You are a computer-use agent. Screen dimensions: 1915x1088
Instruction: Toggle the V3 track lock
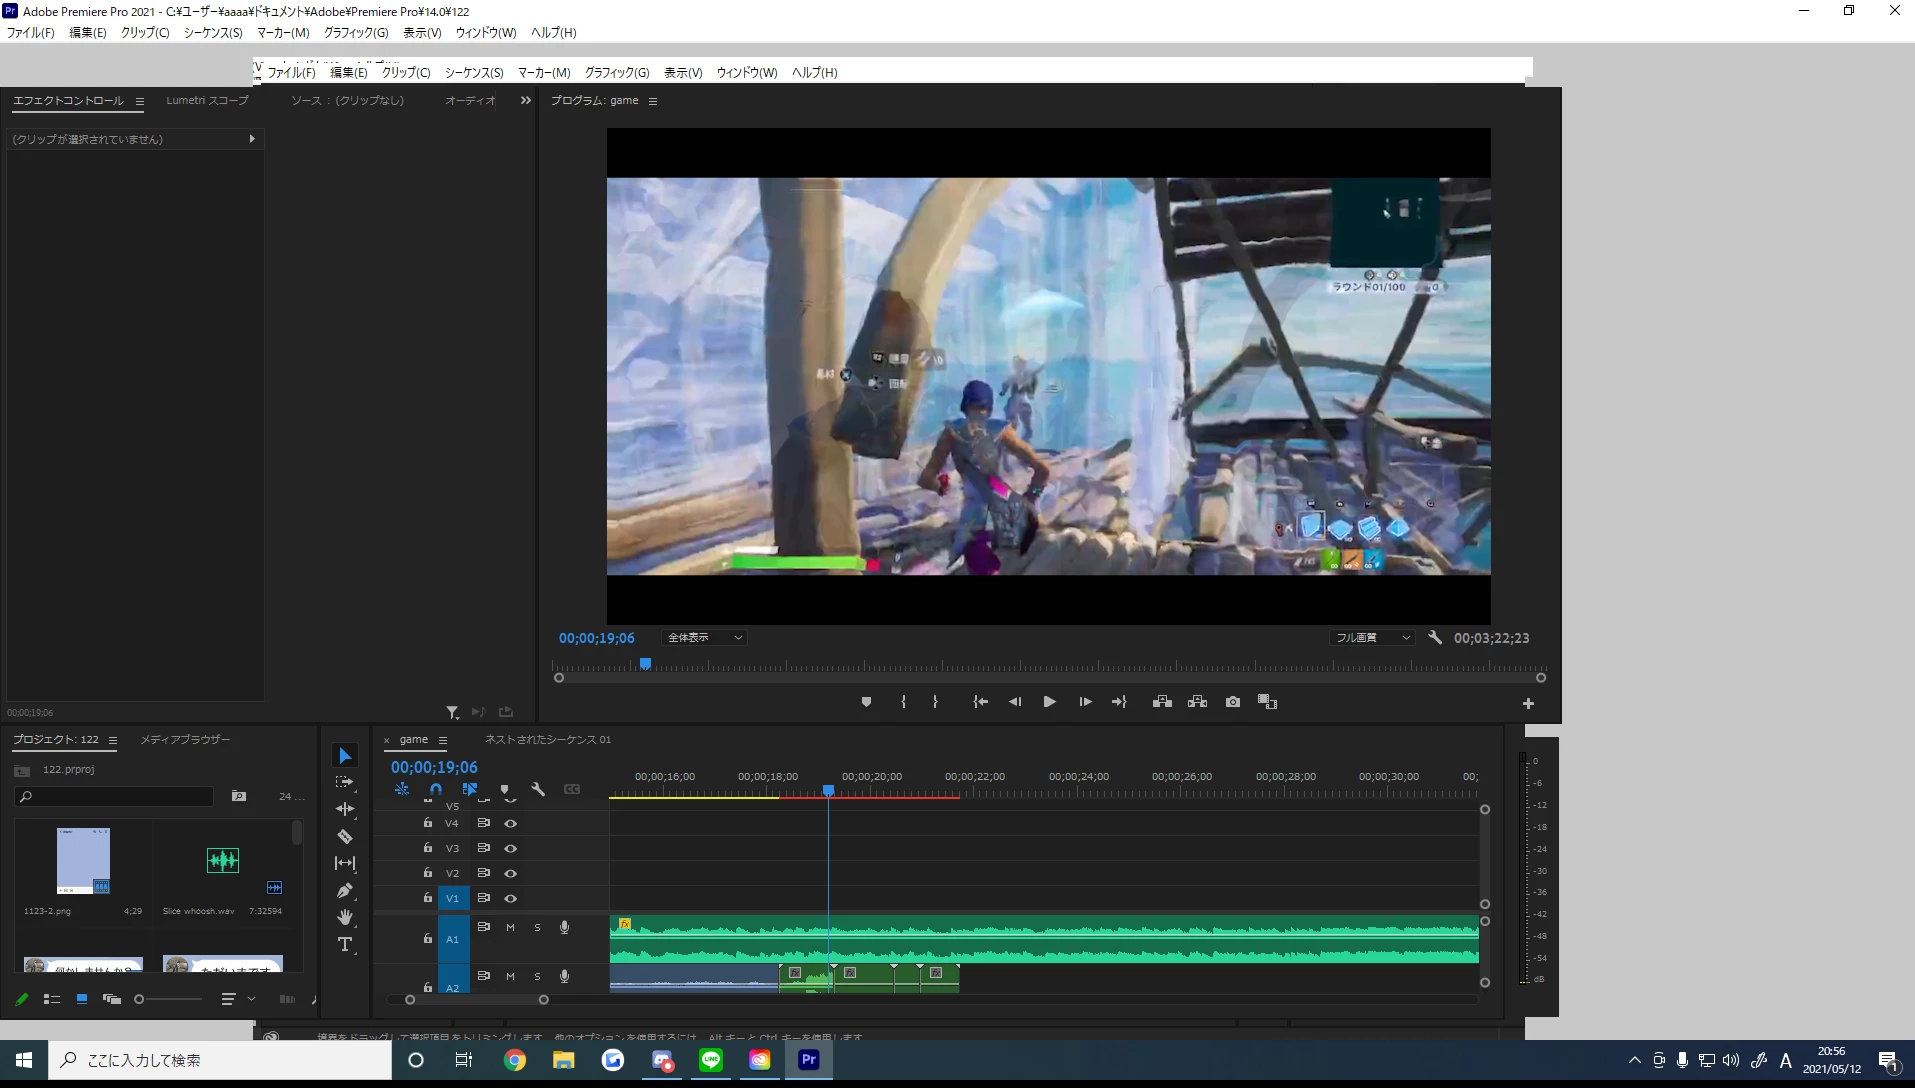pos(428,848)
